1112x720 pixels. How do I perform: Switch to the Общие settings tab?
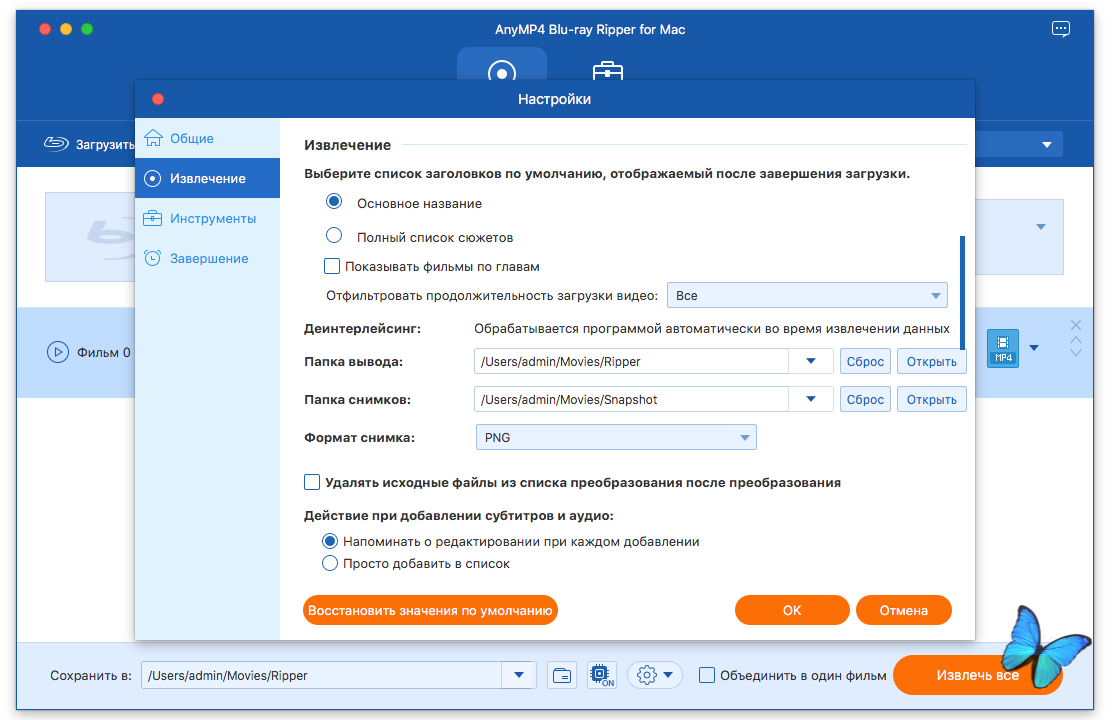191,138
